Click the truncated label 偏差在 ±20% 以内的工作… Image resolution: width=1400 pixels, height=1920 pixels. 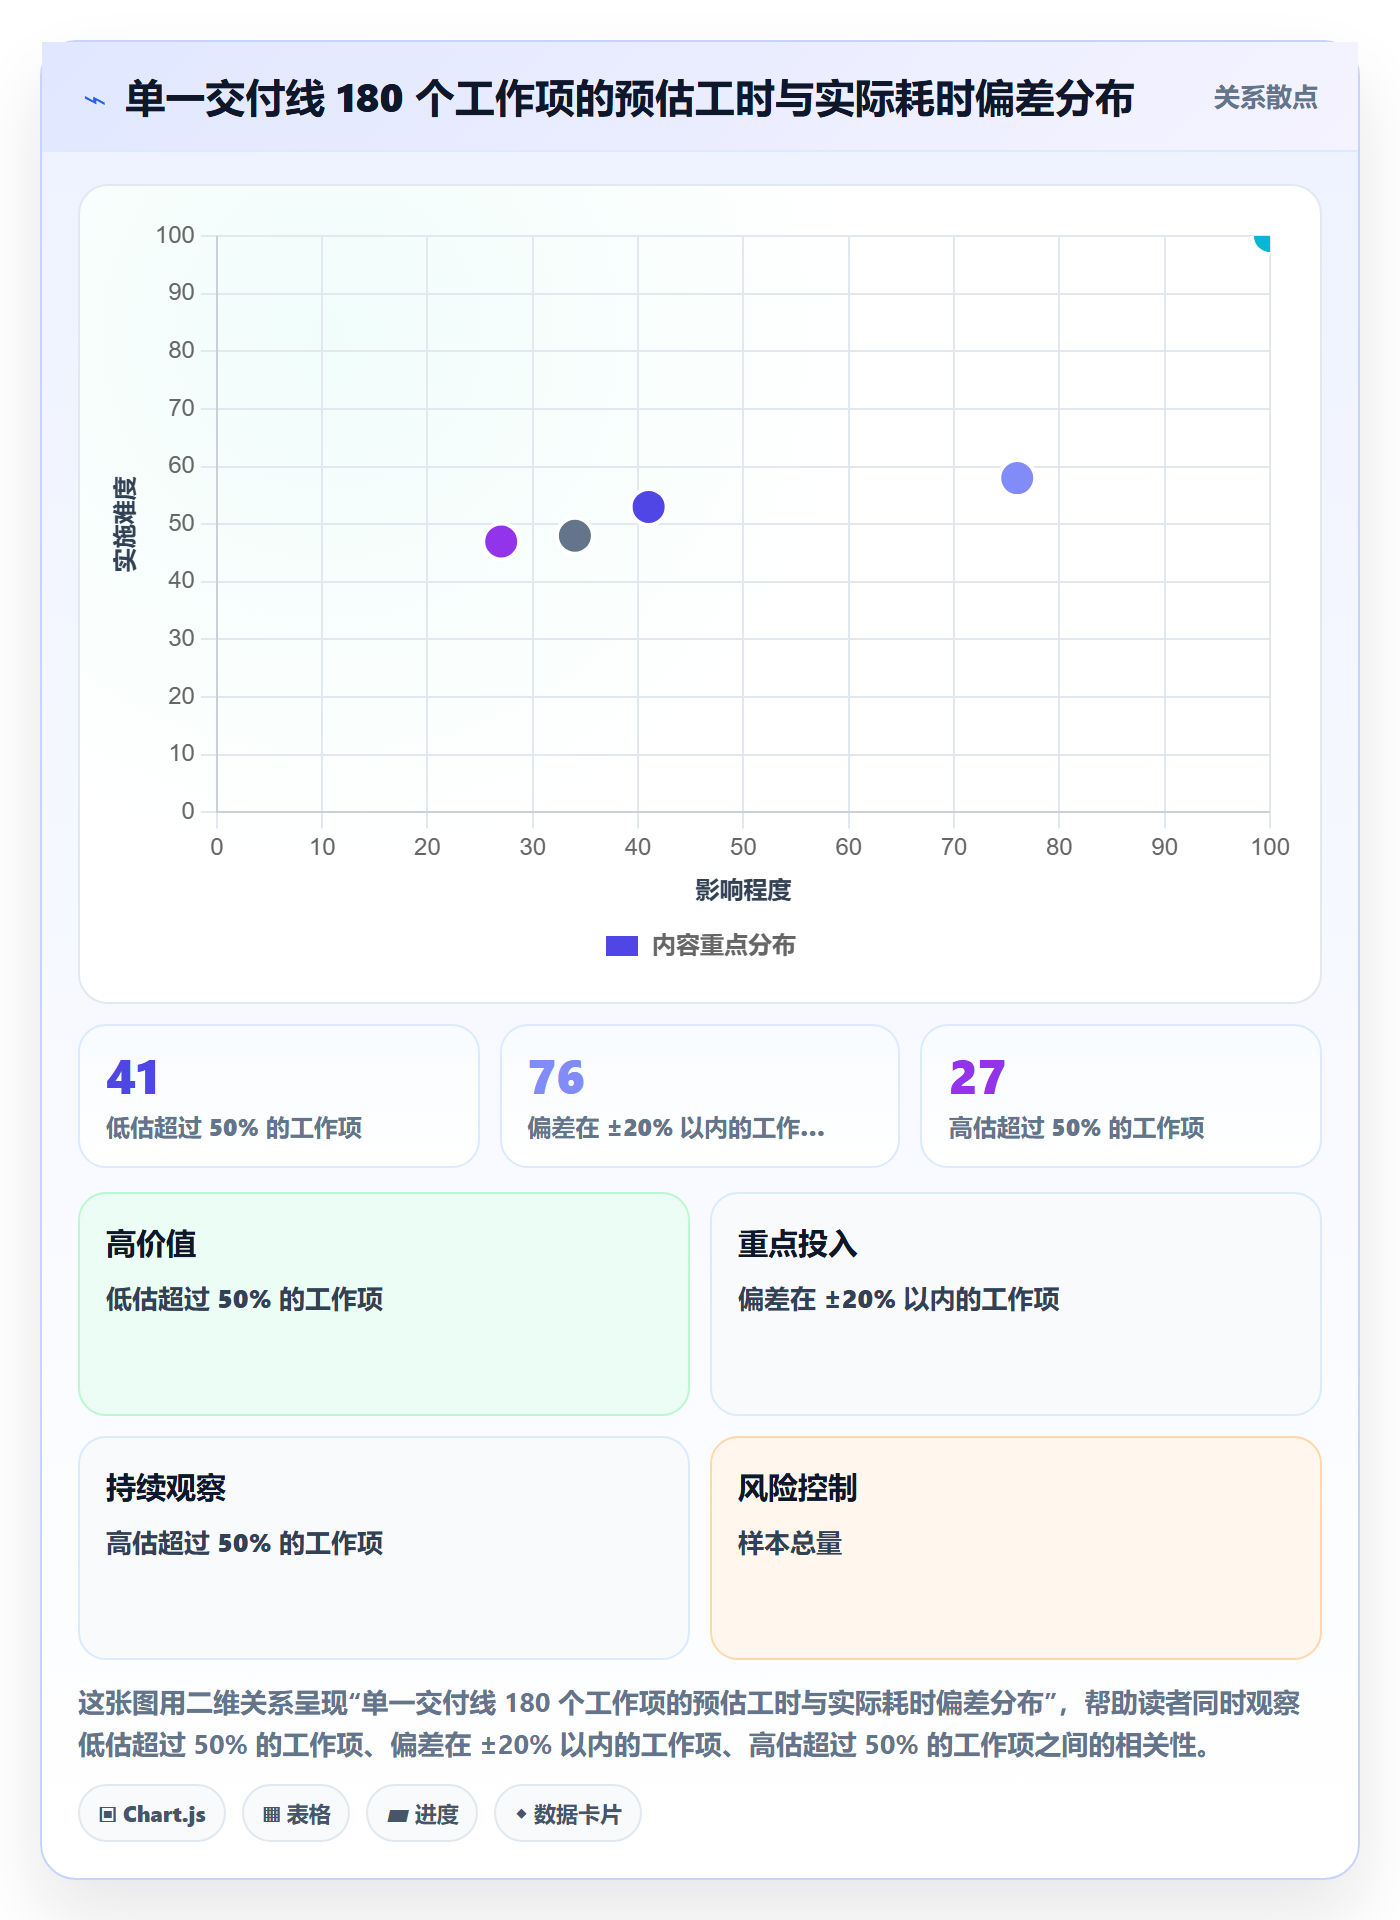(x=676, y=1129)
